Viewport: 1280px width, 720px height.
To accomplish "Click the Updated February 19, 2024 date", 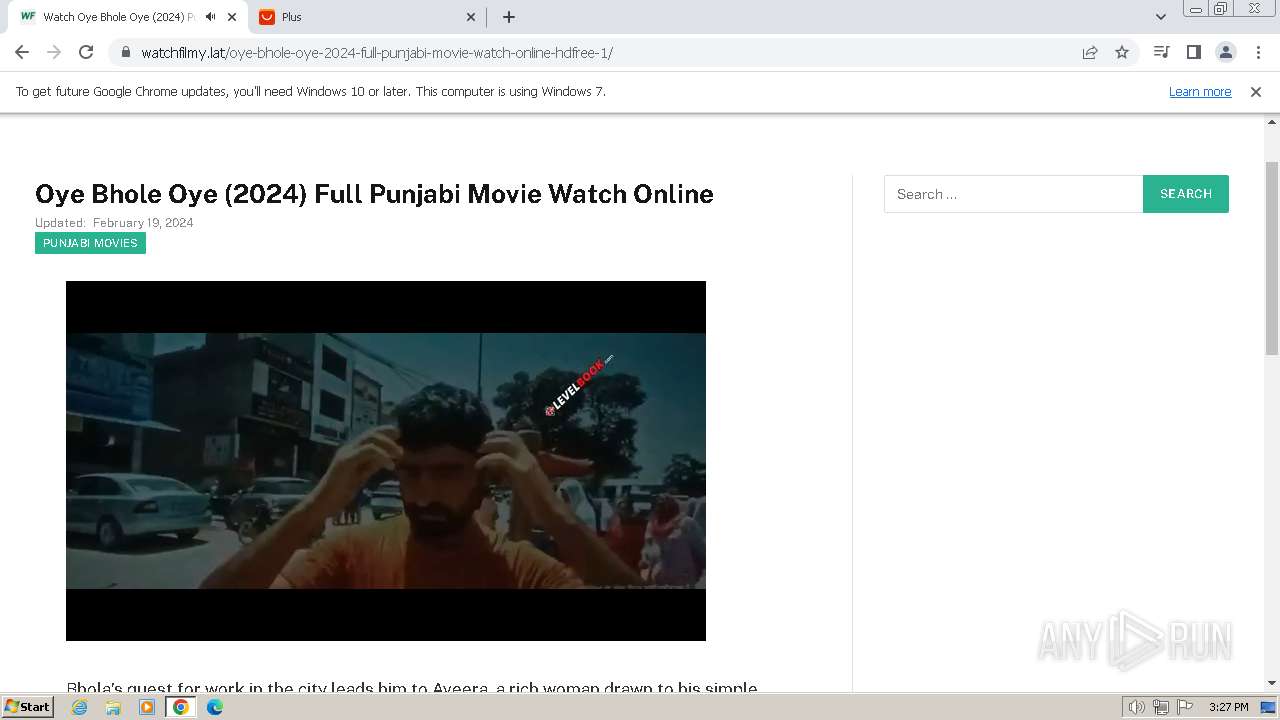I will pyautogui.click(x=114, y=223).
